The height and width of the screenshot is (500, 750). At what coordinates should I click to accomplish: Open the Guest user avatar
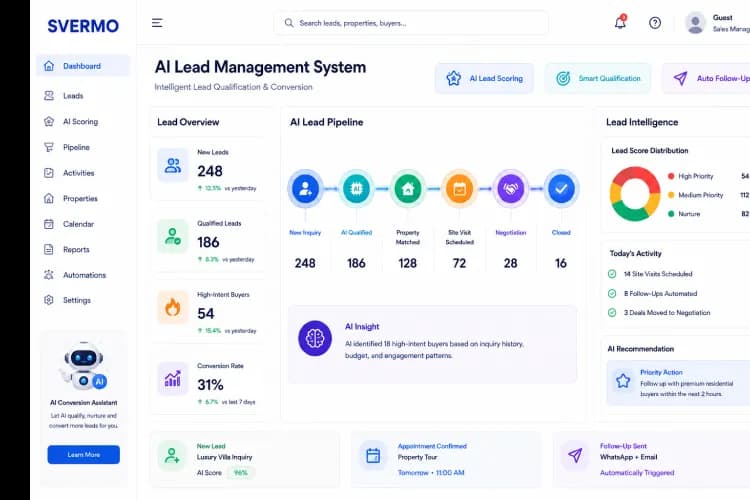[x=695, y=23]
